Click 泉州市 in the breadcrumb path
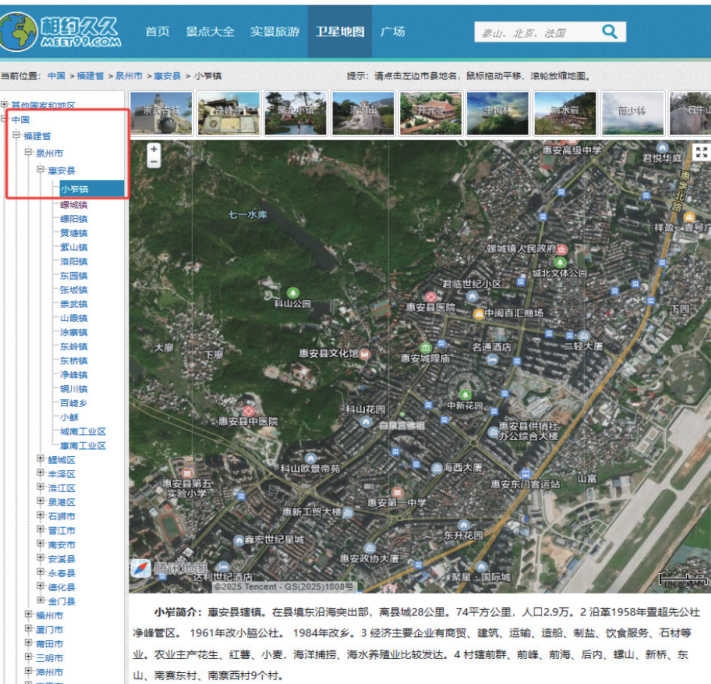711x684 pixels. tap(128, 75)
